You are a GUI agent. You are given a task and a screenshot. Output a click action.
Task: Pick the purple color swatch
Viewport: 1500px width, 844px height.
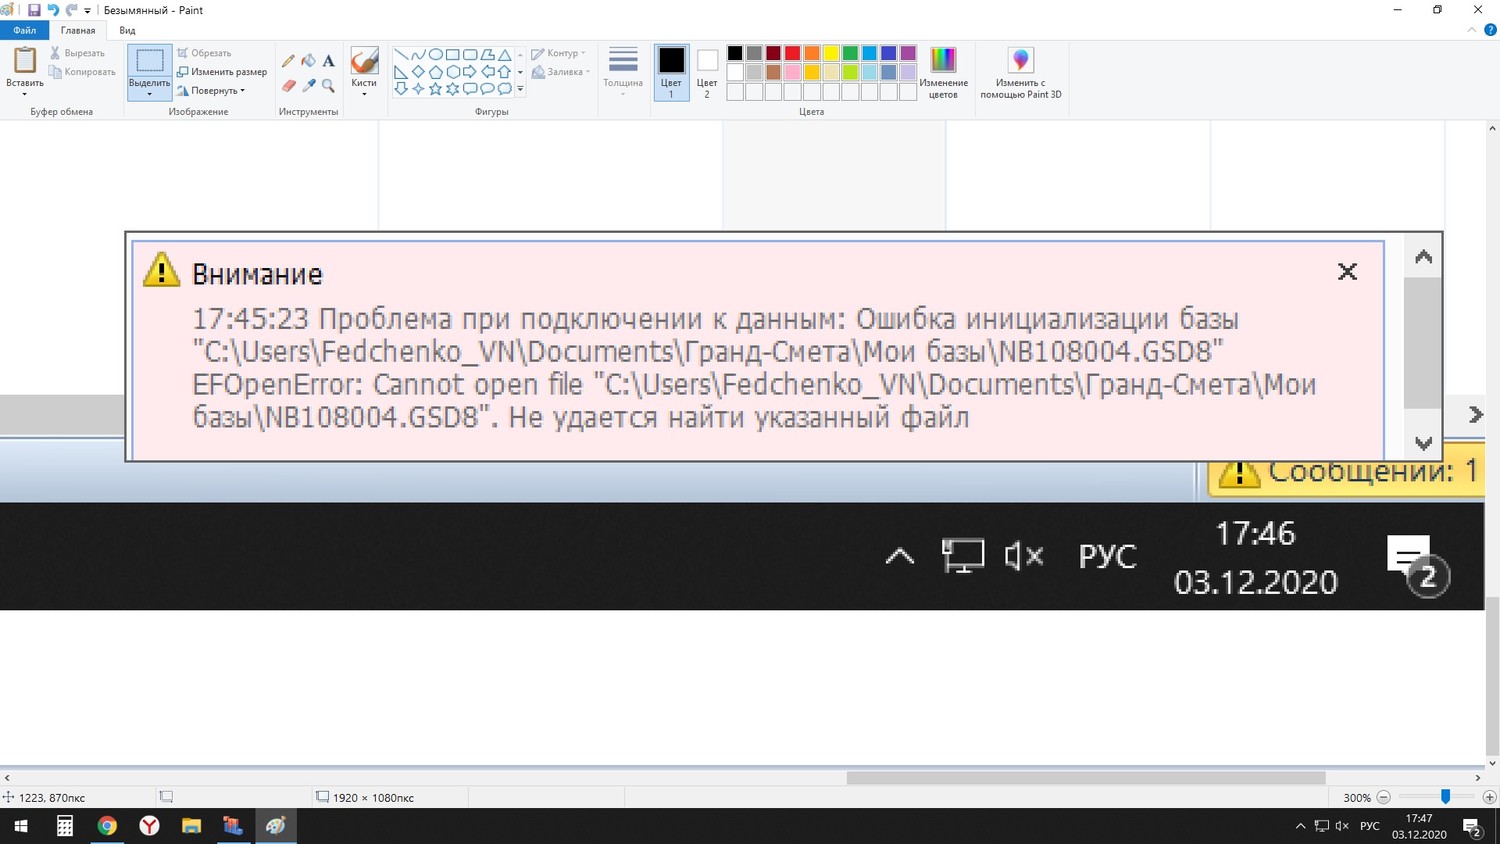click(x=908, y=53)
